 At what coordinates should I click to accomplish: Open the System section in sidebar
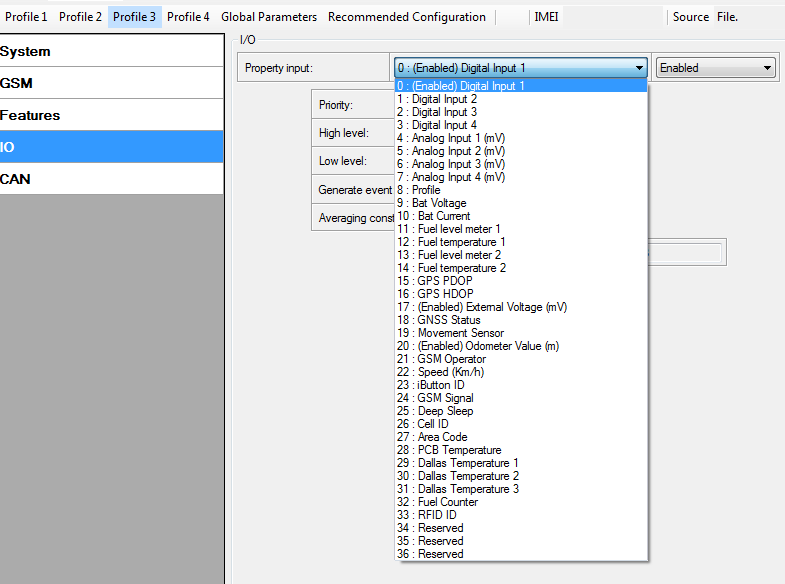click(x=111, y=51)
